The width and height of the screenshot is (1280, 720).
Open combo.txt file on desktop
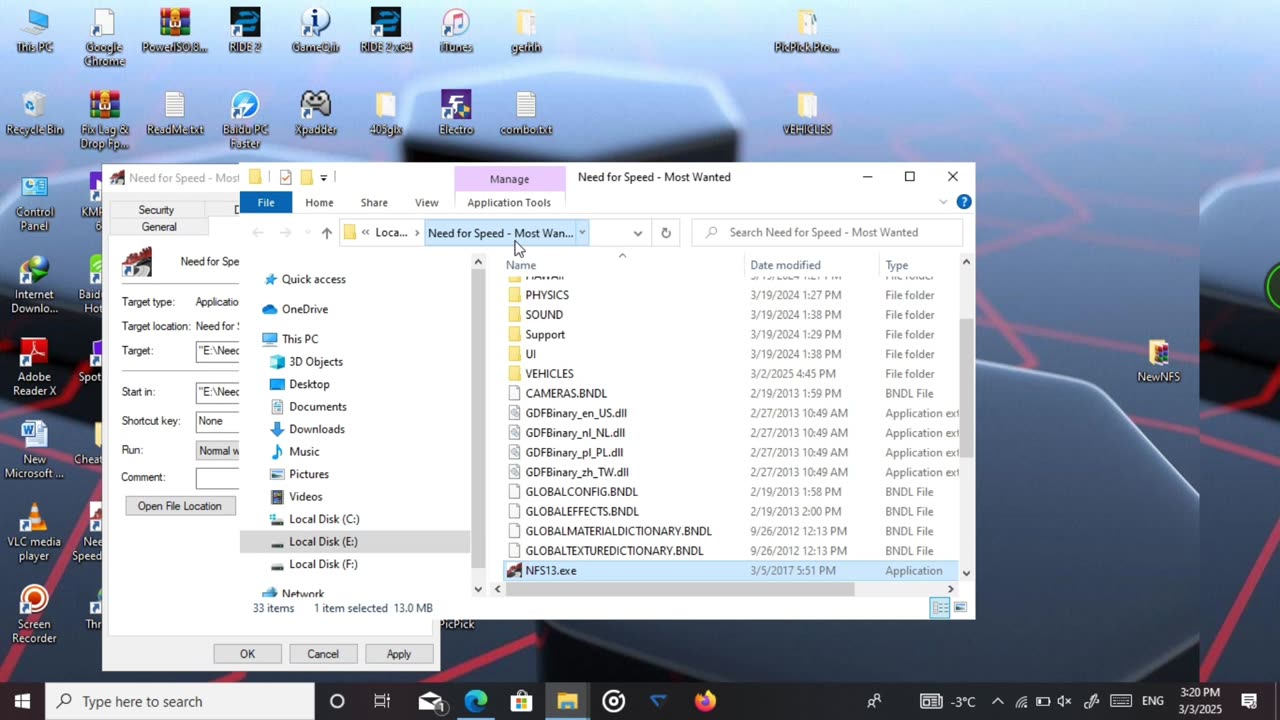pos(526,113)
